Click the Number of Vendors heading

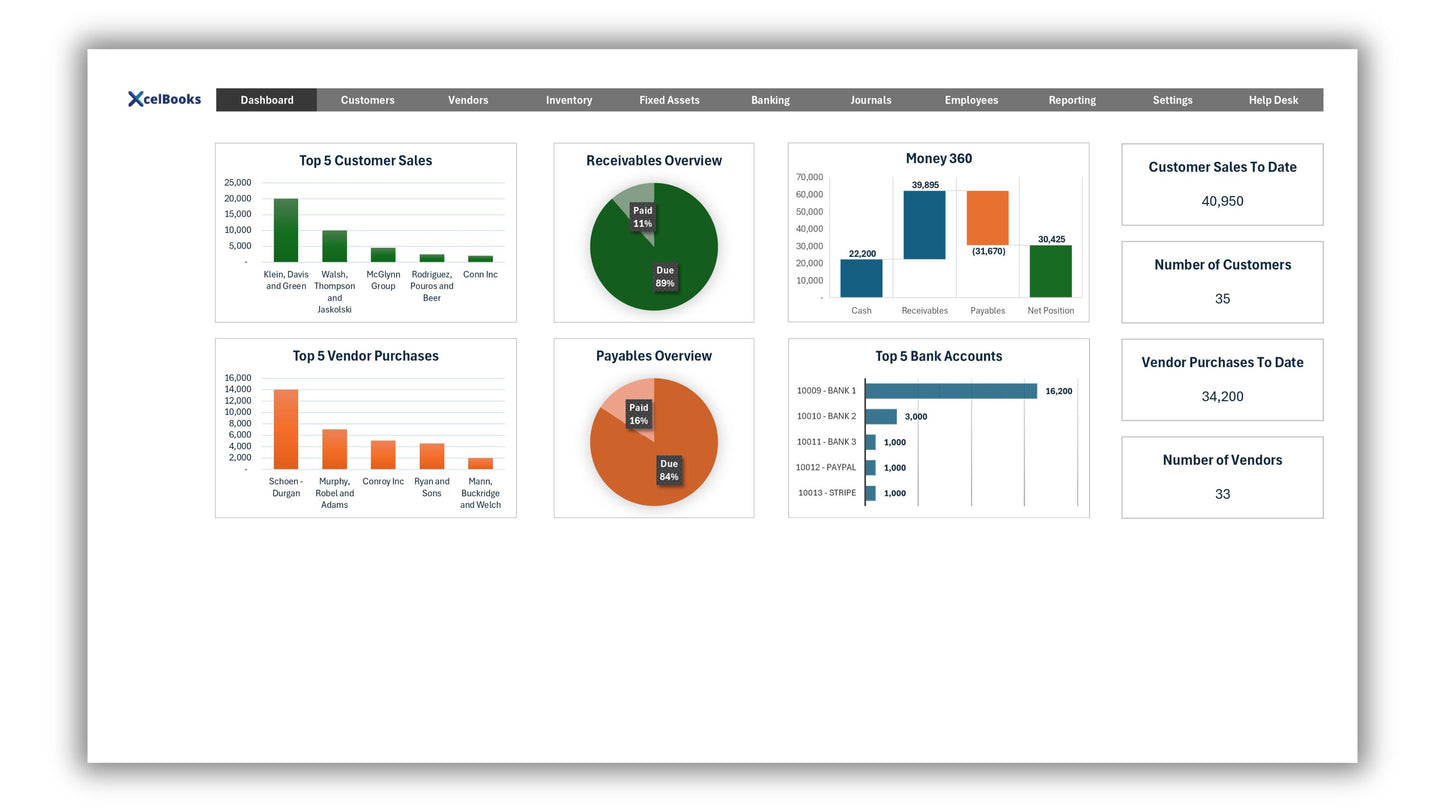pyautogui.click(x=1222, y=460)
